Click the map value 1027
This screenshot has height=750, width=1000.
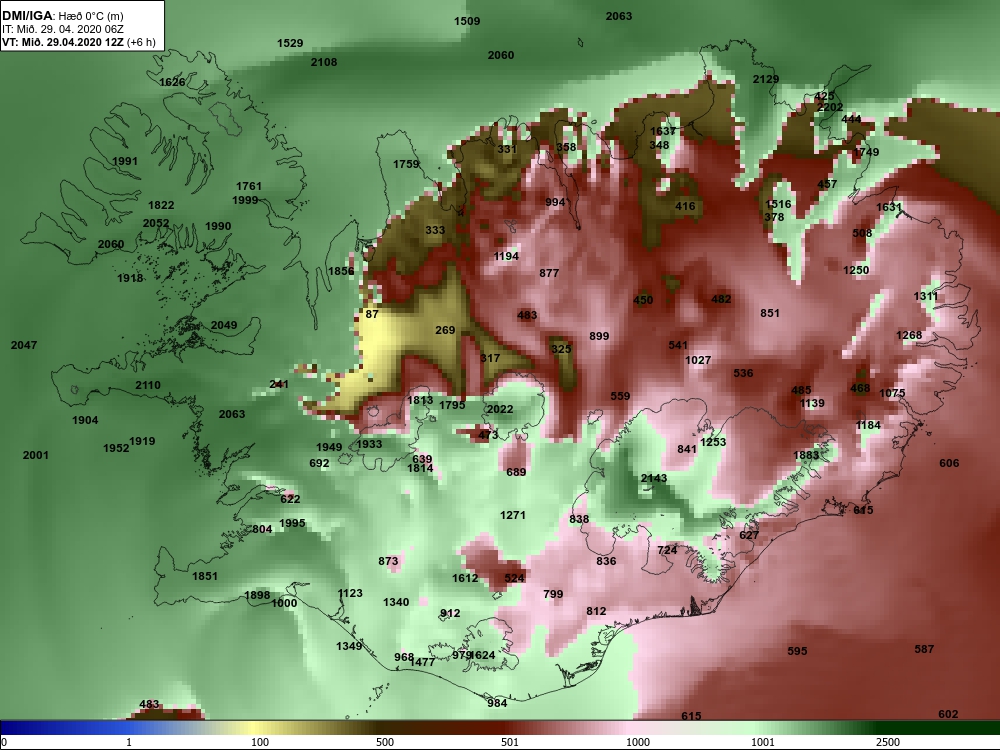click(x=698, y=360)
